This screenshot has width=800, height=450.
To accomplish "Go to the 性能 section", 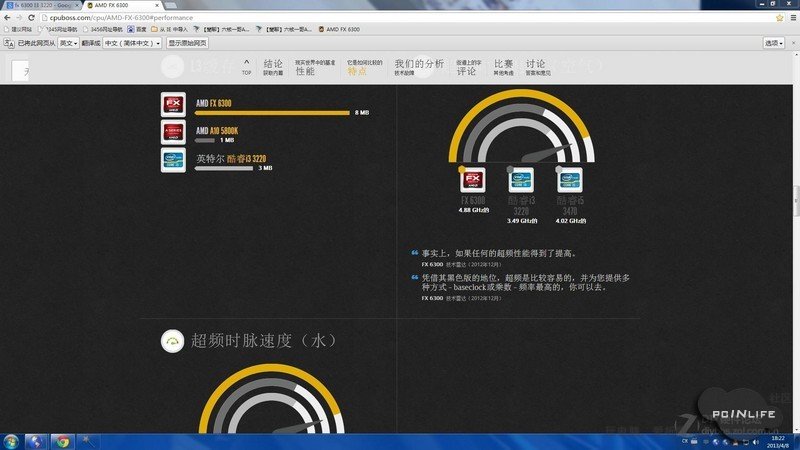I will point(315,67).
